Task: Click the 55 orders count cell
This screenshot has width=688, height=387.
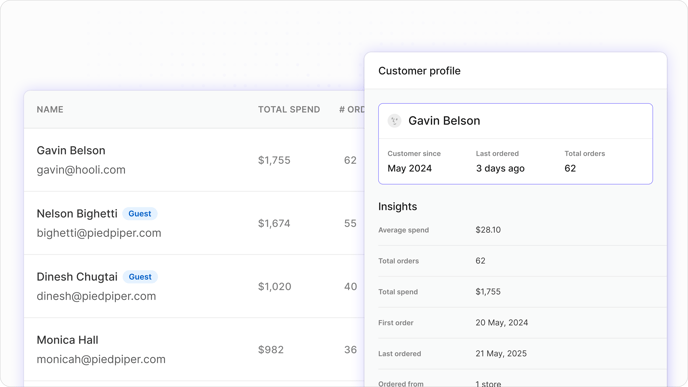Action: pos(350,223)
